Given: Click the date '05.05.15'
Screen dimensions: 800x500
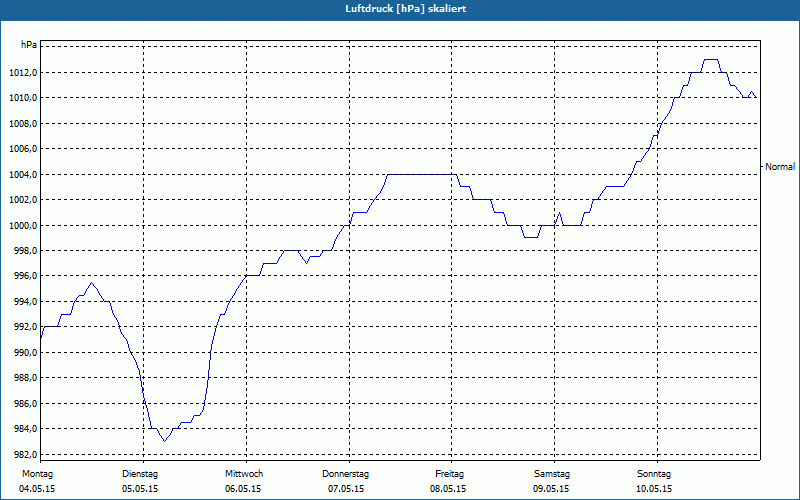Looking at the screenshot, I should coord(140,489).
